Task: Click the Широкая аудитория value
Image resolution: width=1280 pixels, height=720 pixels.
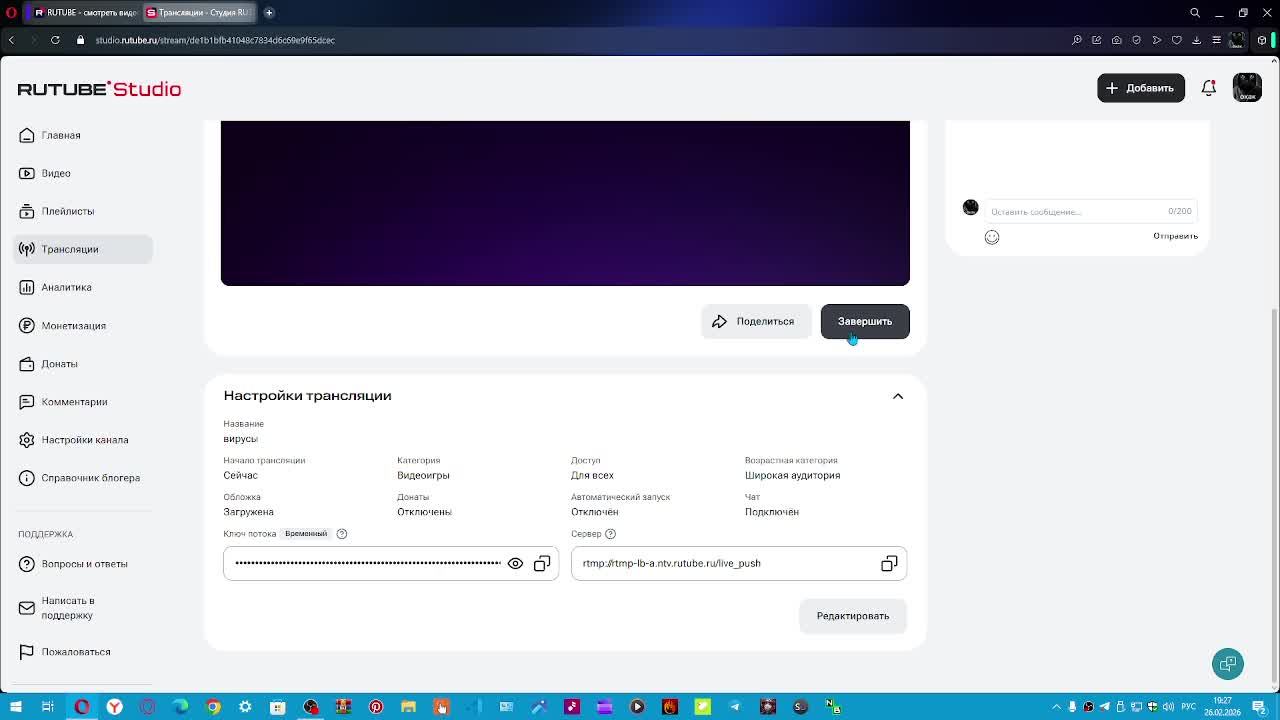Action: pyautogui.click(x=792, y=475)
